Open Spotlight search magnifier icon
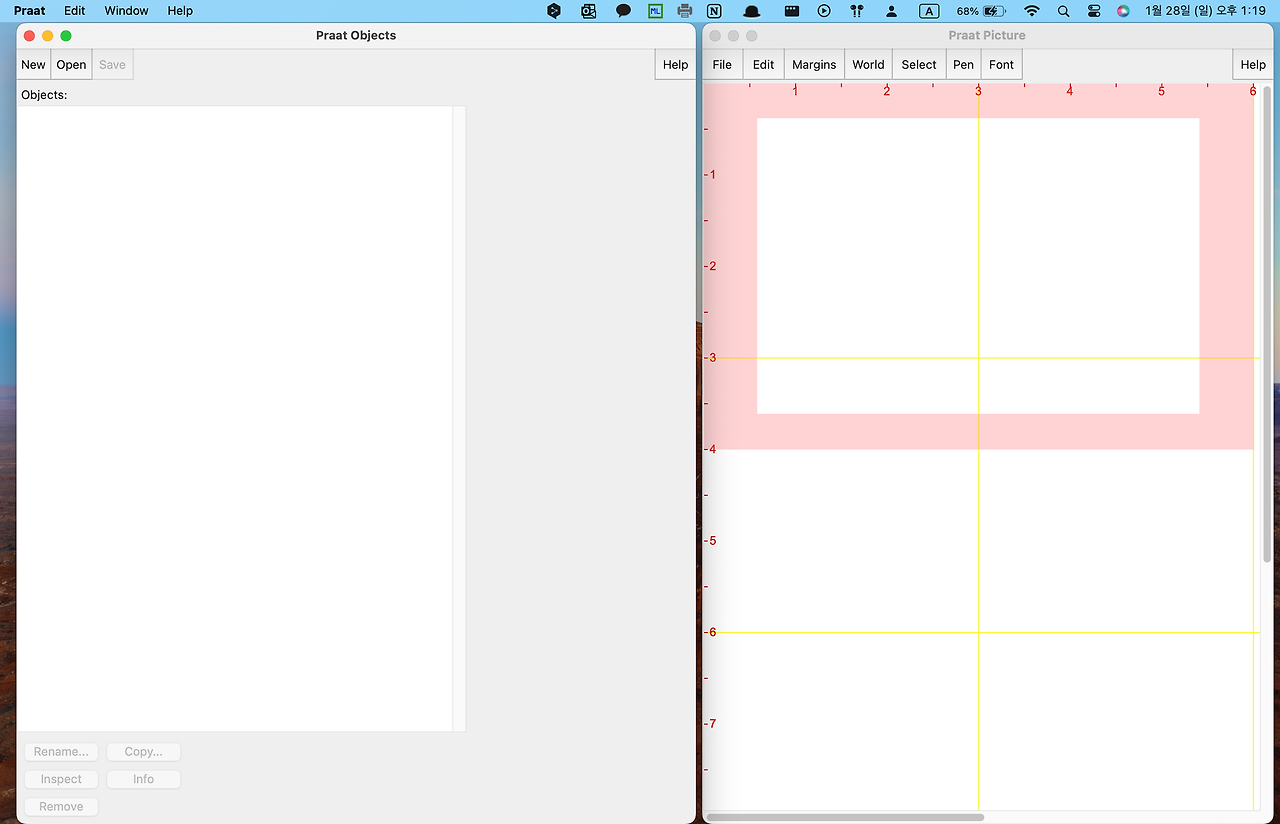This screenshot has width=1280, height=824. tap(1063, 11)
